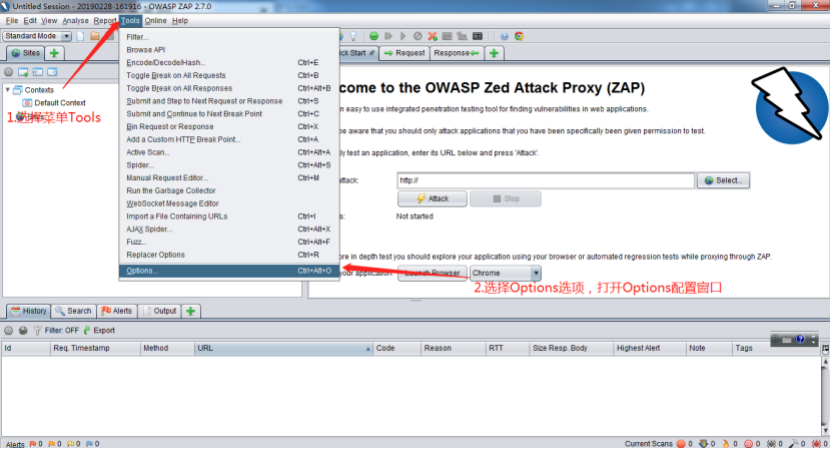Choose Encode/Decode/Hash... menu entry
The image size is (832, 450).
pos(229,63)
